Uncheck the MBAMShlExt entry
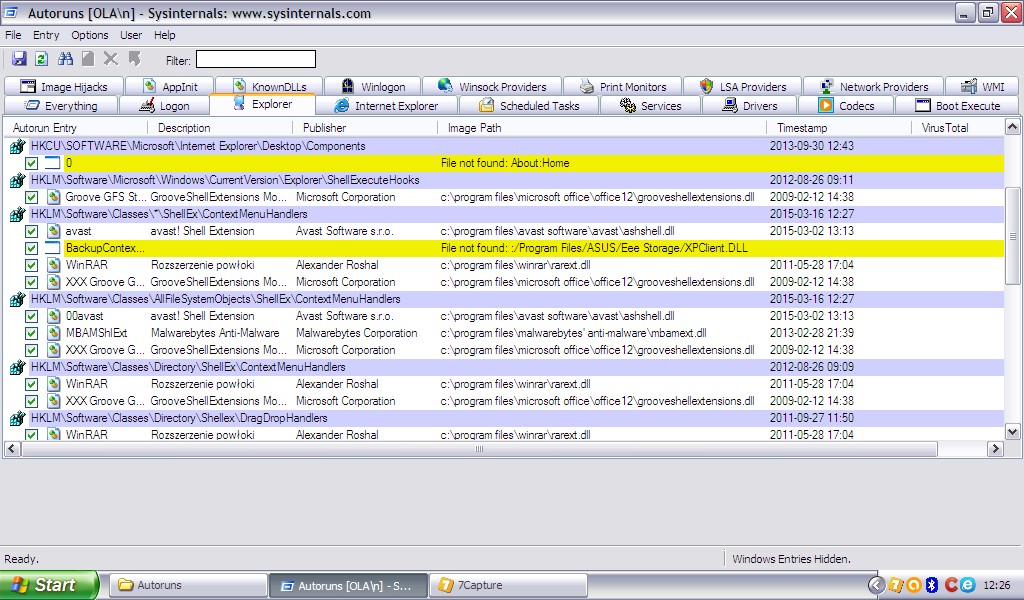 point(31,333)
